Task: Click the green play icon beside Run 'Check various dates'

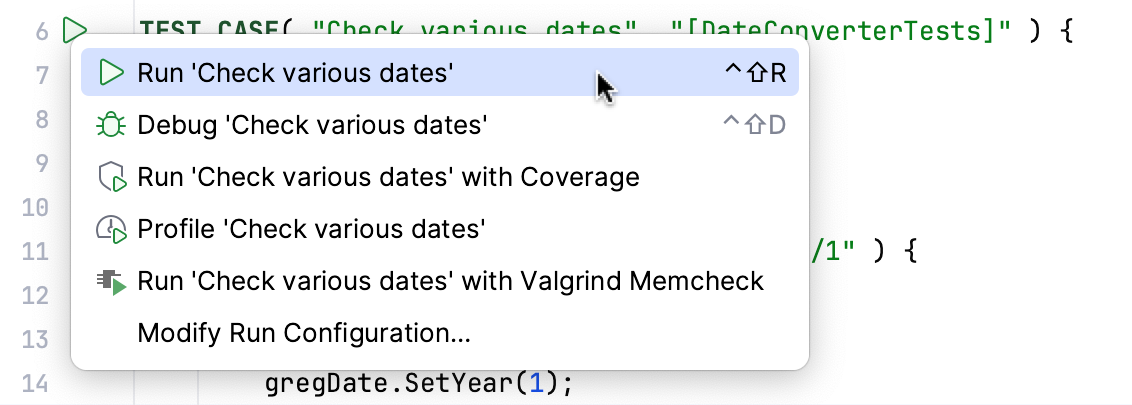Action: pyautogui.click(x=111, y=72)
